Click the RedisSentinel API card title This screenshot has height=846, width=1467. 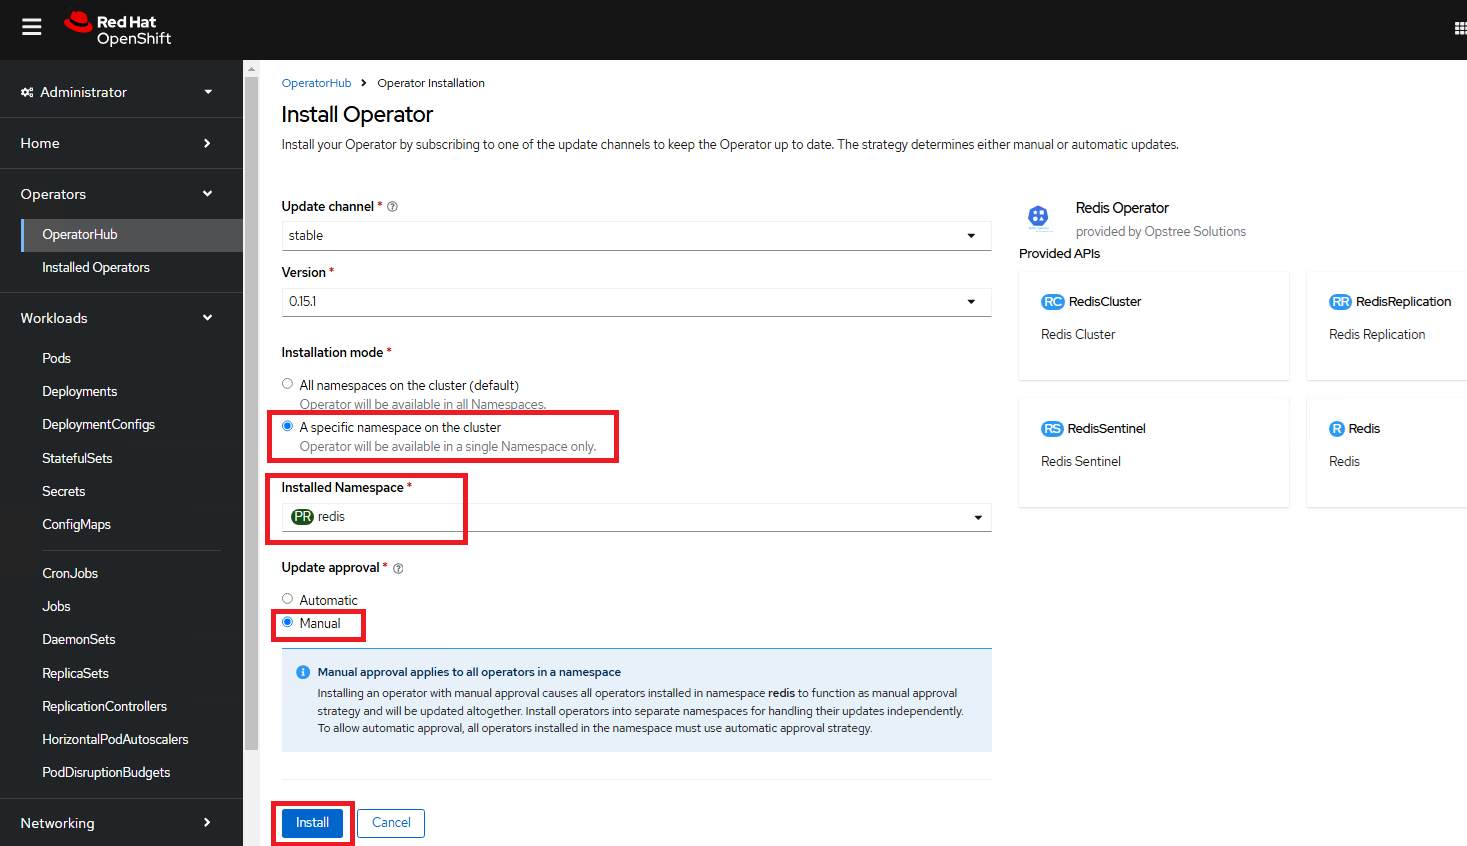click(1106, 429)
